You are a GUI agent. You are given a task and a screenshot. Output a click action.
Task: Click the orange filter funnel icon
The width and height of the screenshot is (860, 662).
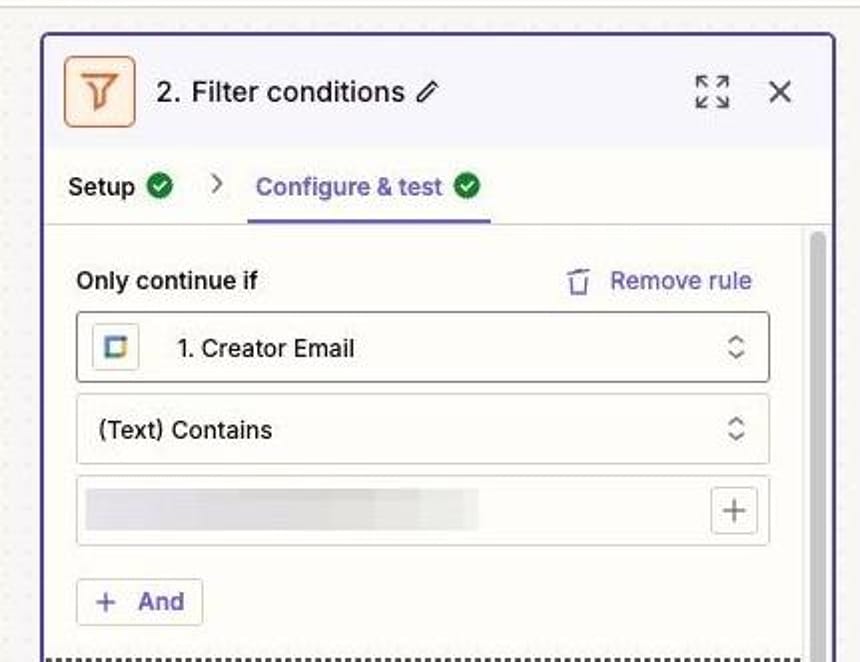(x=100, y=91)
